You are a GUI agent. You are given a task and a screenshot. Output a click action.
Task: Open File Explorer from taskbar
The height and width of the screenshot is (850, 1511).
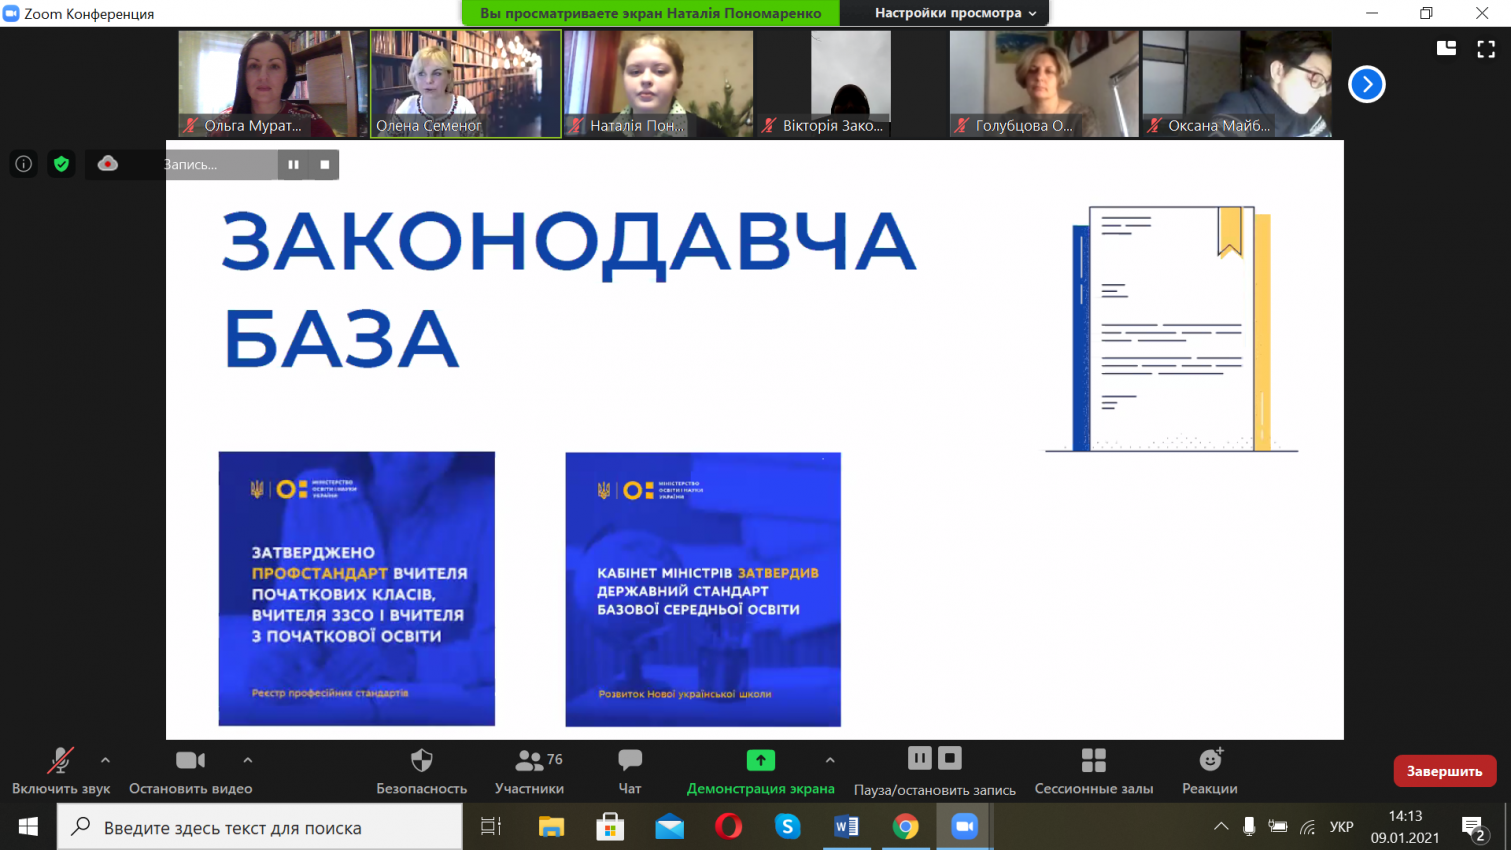click(x=551, y=827)
